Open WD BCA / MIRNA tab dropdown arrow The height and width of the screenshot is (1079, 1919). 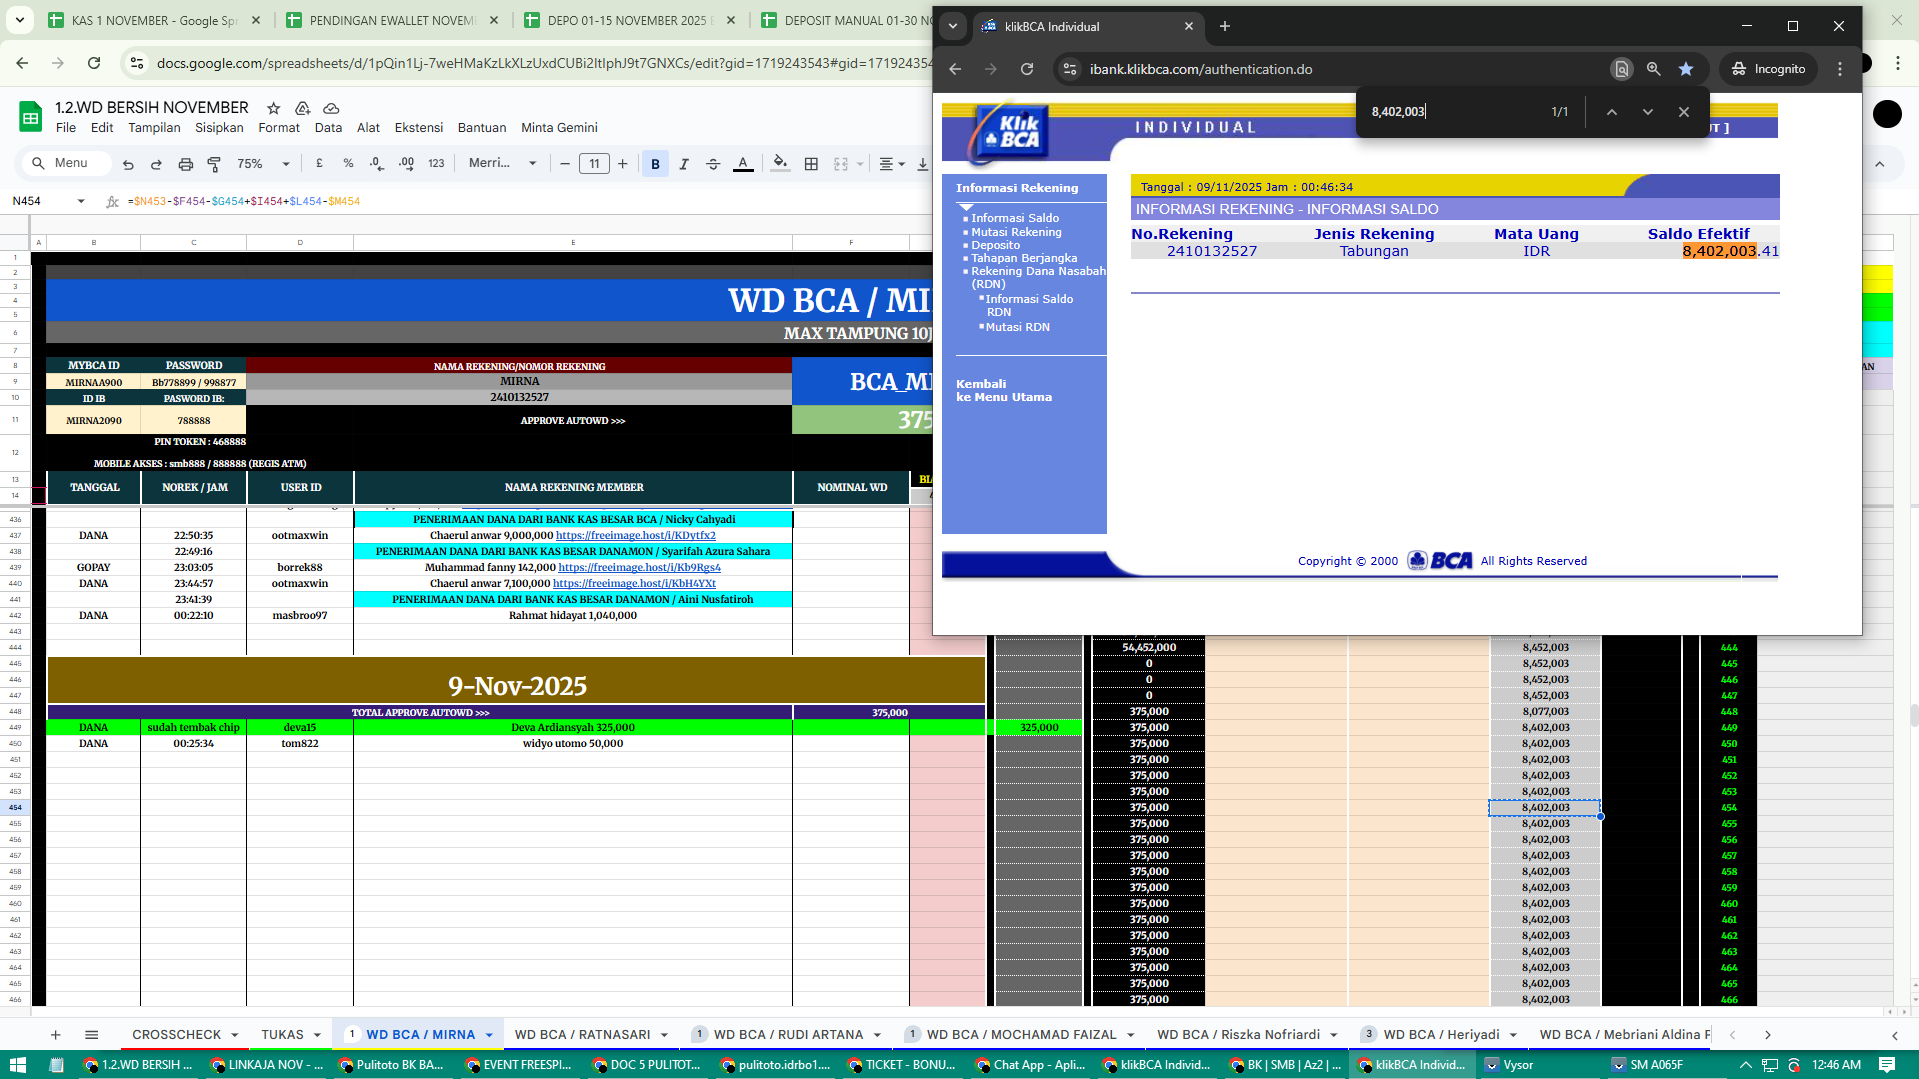tap(489, 1035)
